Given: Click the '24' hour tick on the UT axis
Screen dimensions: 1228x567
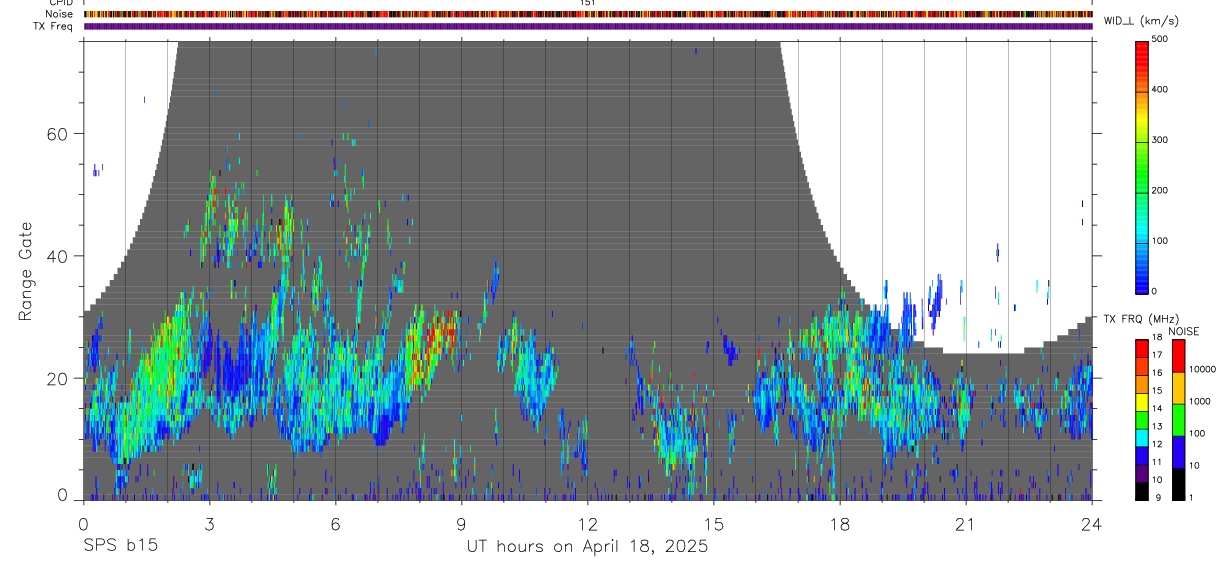Looking at the screenshot, I should pyautogui.click(x=1092, y=523).
